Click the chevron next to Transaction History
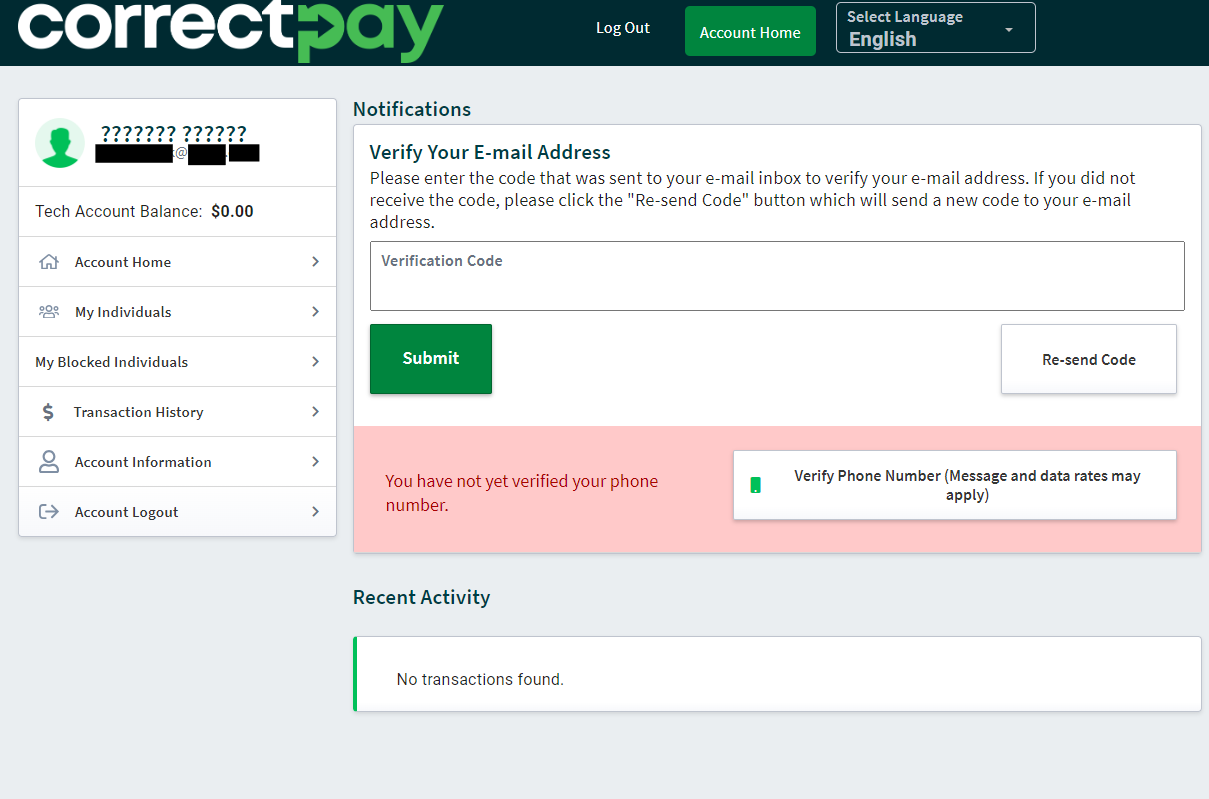 coord(315,412)
